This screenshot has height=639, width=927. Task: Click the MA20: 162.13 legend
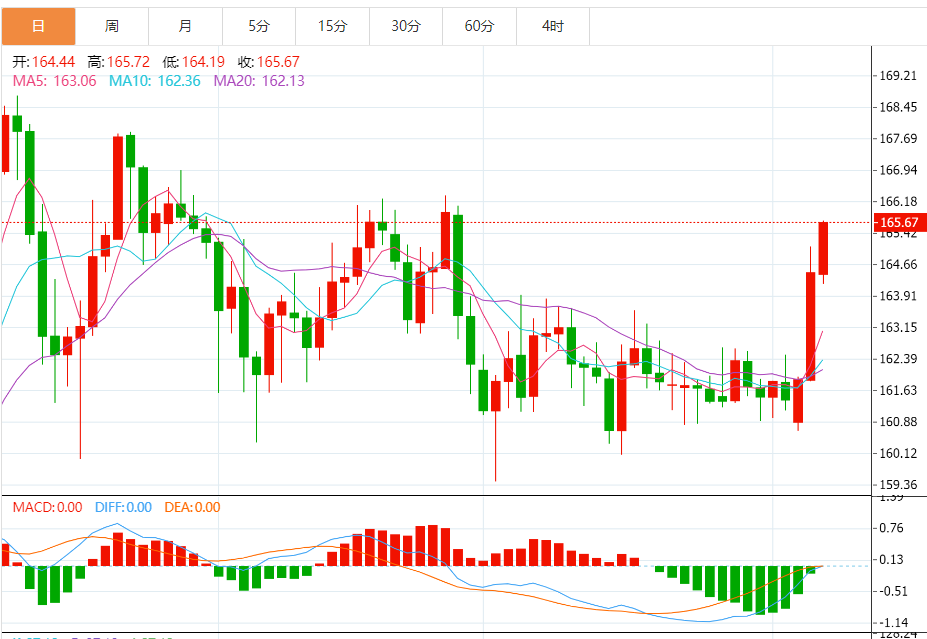pyautogui.click(x=259, y=81)
